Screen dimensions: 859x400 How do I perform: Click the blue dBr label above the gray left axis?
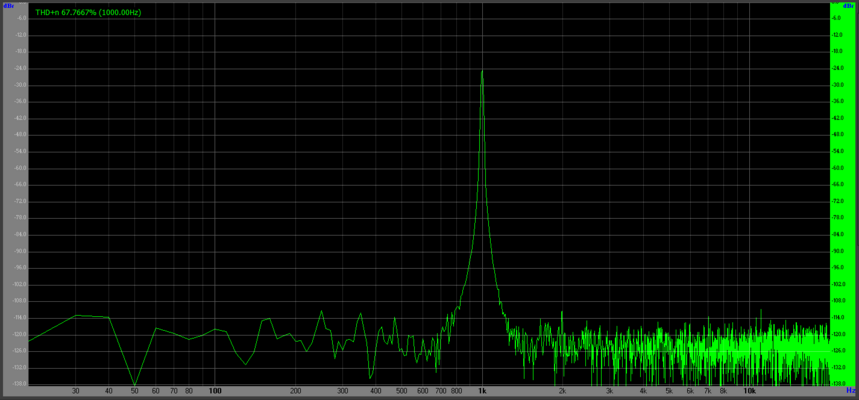(x=8, y=5)
